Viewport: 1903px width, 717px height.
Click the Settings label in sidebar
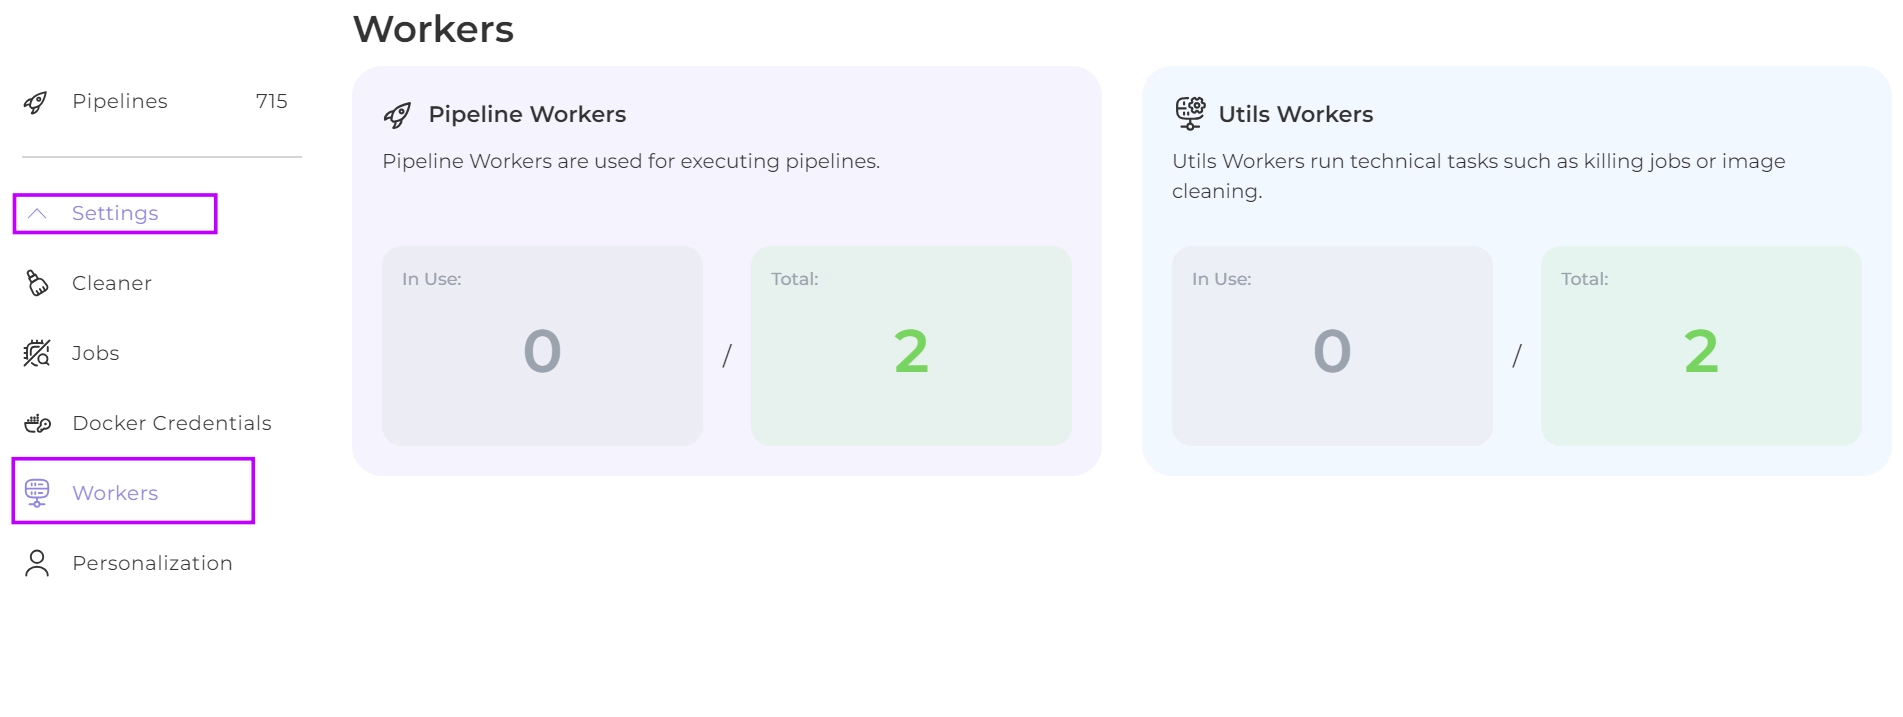coord(115,213)
